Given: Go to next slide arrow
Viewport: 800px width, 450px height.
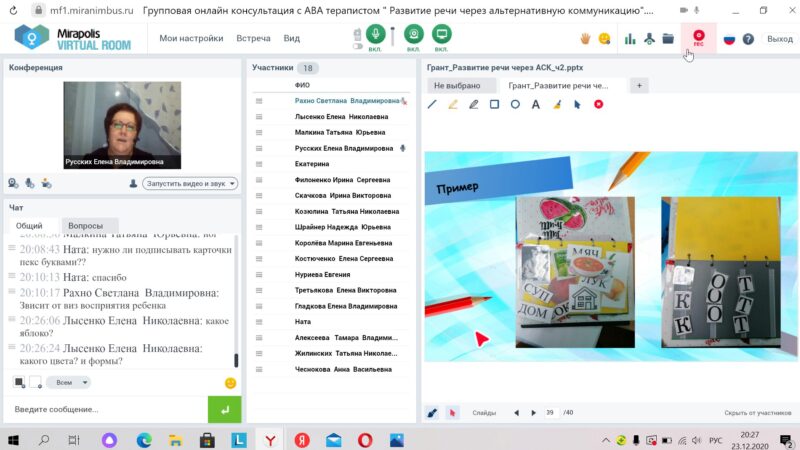Looking at the screenshot, I should (x=534, y=413).
